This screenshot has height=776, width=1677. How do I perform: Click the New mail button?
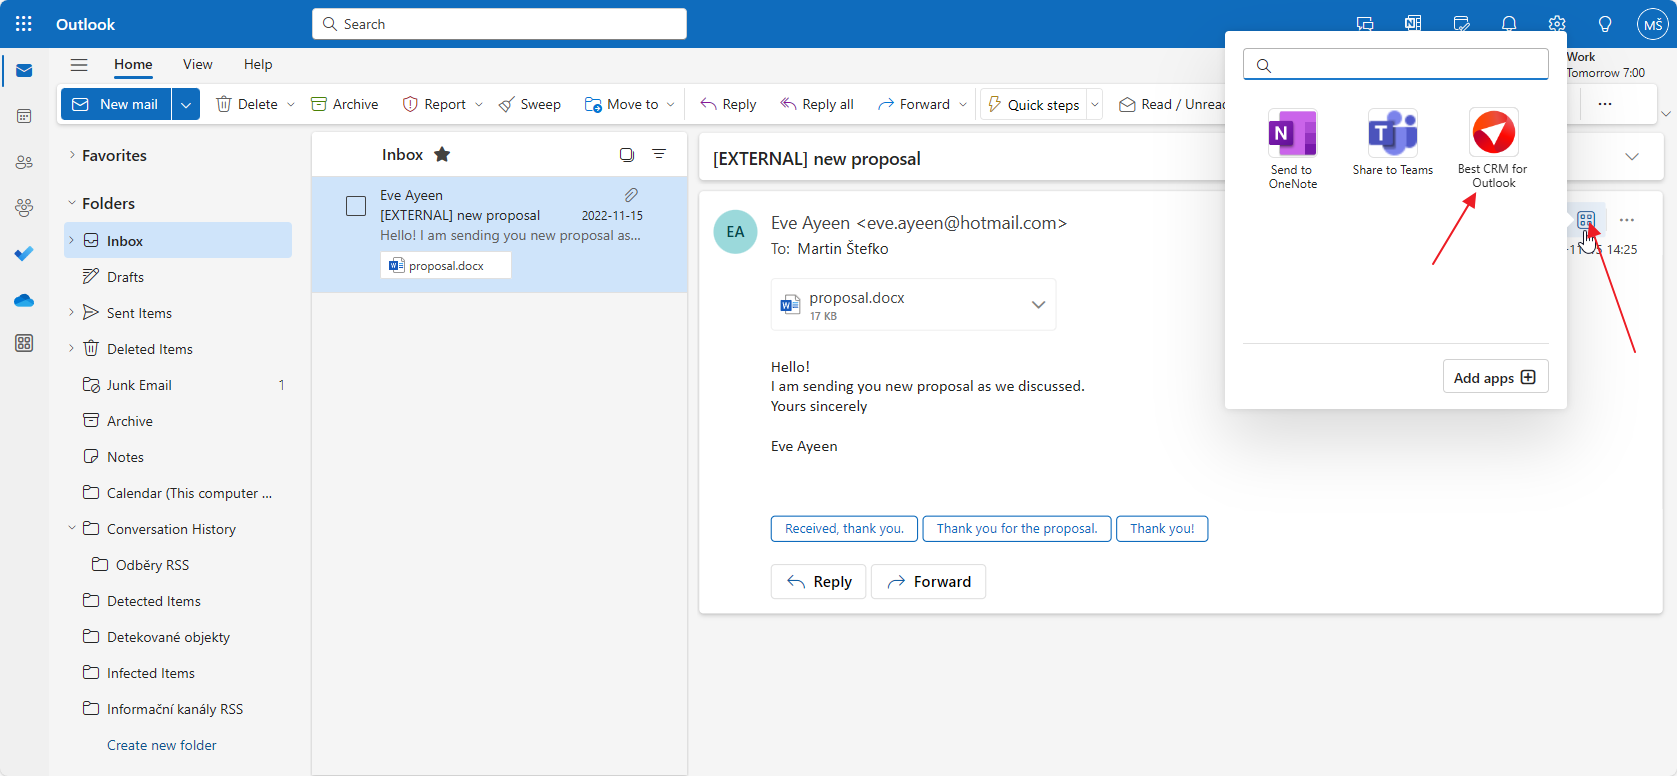pos(116,104)
